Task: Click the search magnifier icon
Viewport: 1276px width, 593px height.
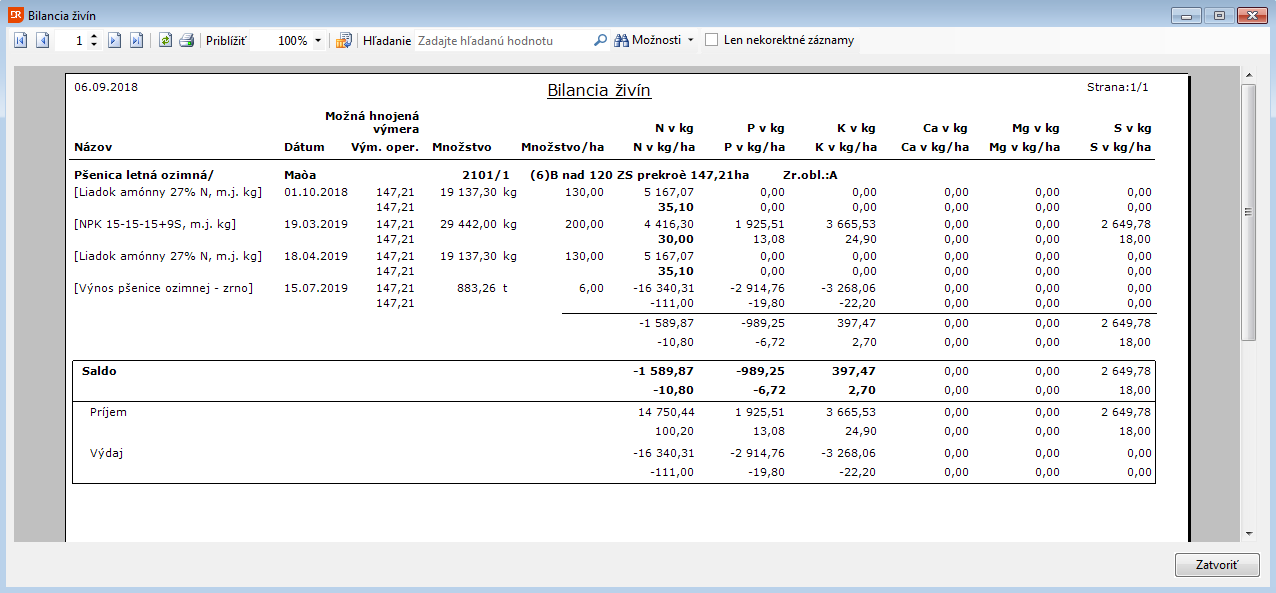Action: coord(600,41)
